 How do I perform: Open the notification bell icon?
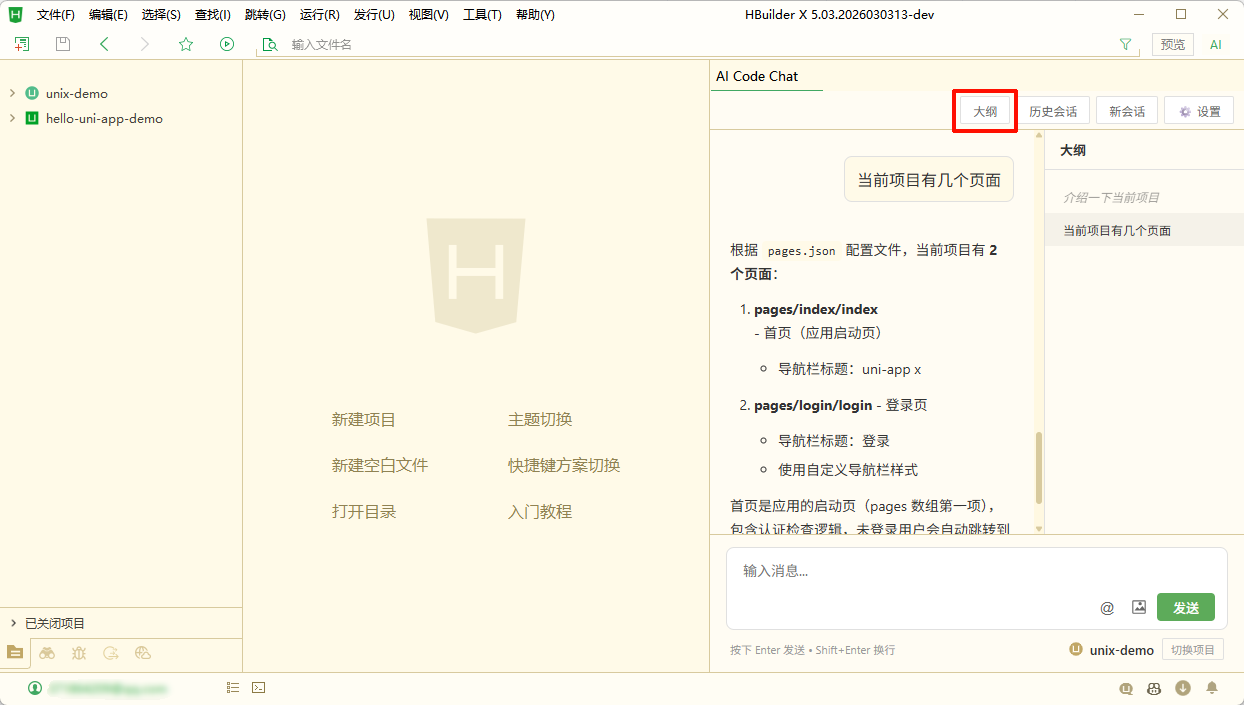coord(1212,688)
